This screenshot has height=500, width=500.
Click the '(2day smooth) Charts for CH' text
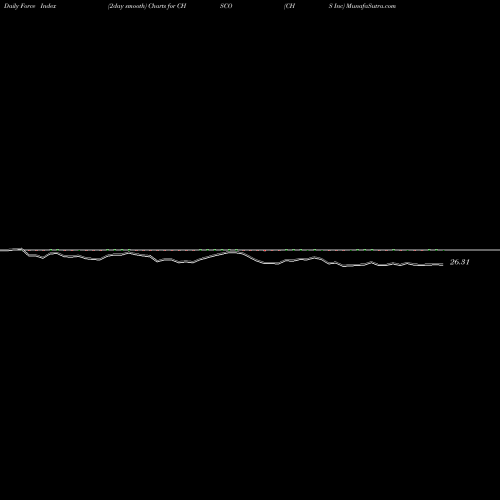coord(147,6)
